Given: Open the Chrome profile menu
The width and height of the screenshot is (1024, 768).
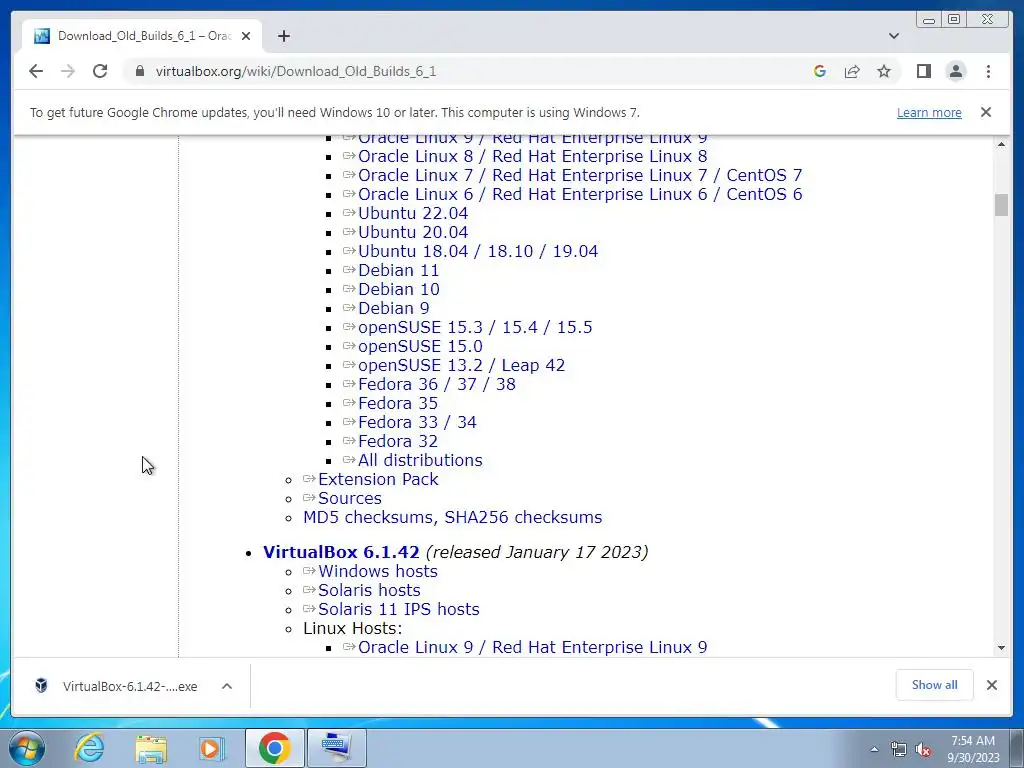Looking at the screenshot, I should (x=955, y=71).
